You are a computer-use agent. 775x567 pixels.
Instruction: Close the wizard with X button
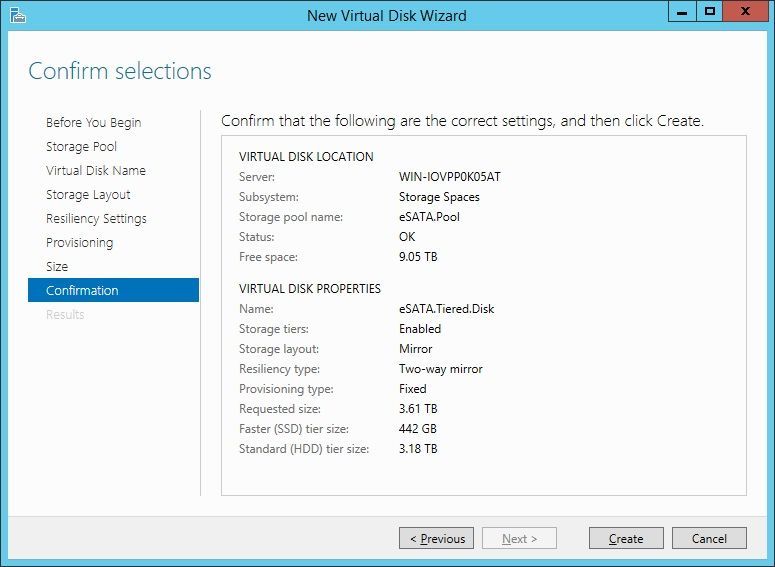click(x=745, y=11)
